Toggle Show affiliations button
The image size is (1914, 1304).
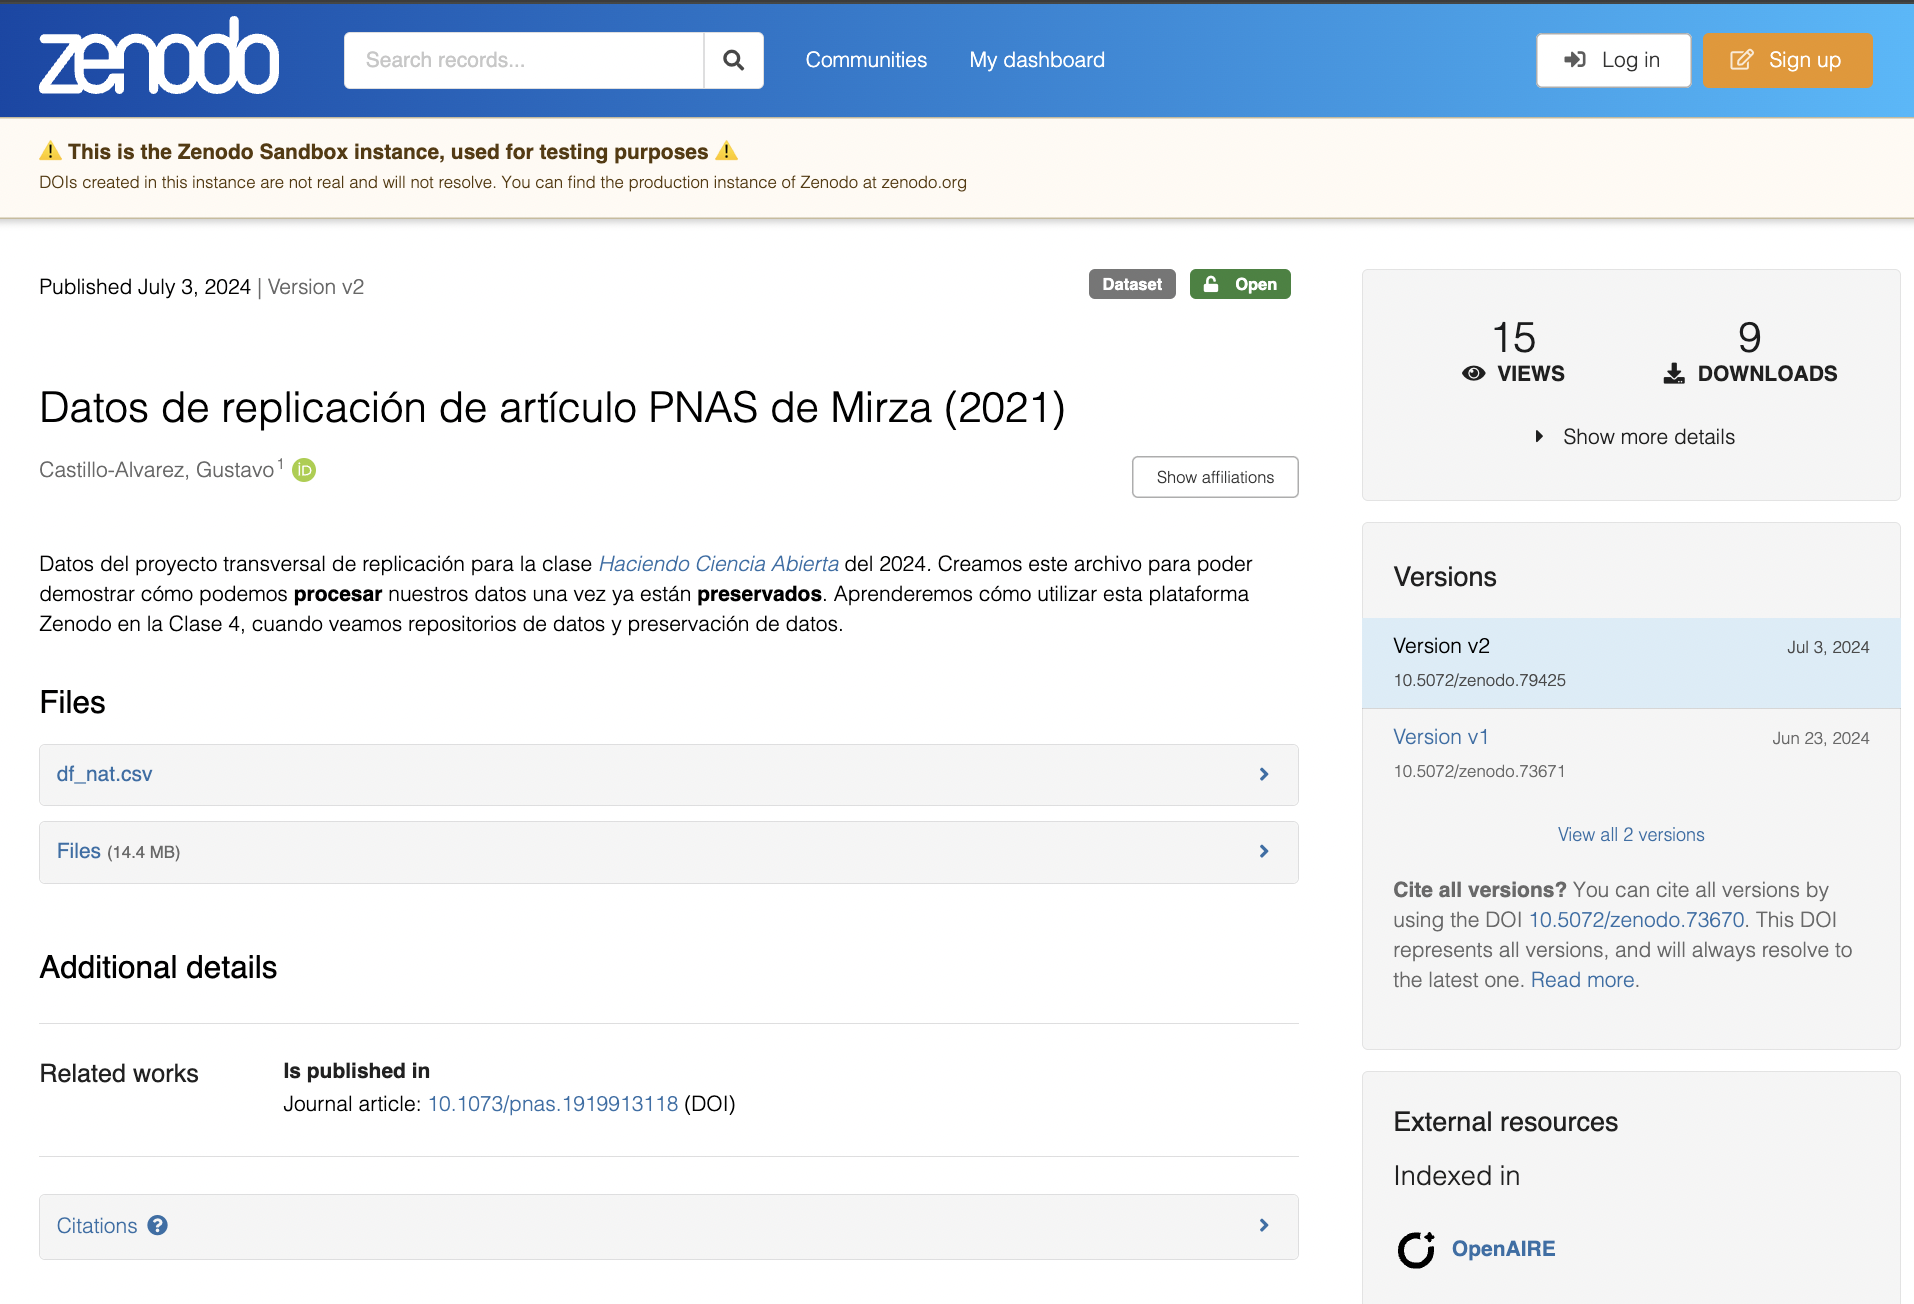point(1214,477)
